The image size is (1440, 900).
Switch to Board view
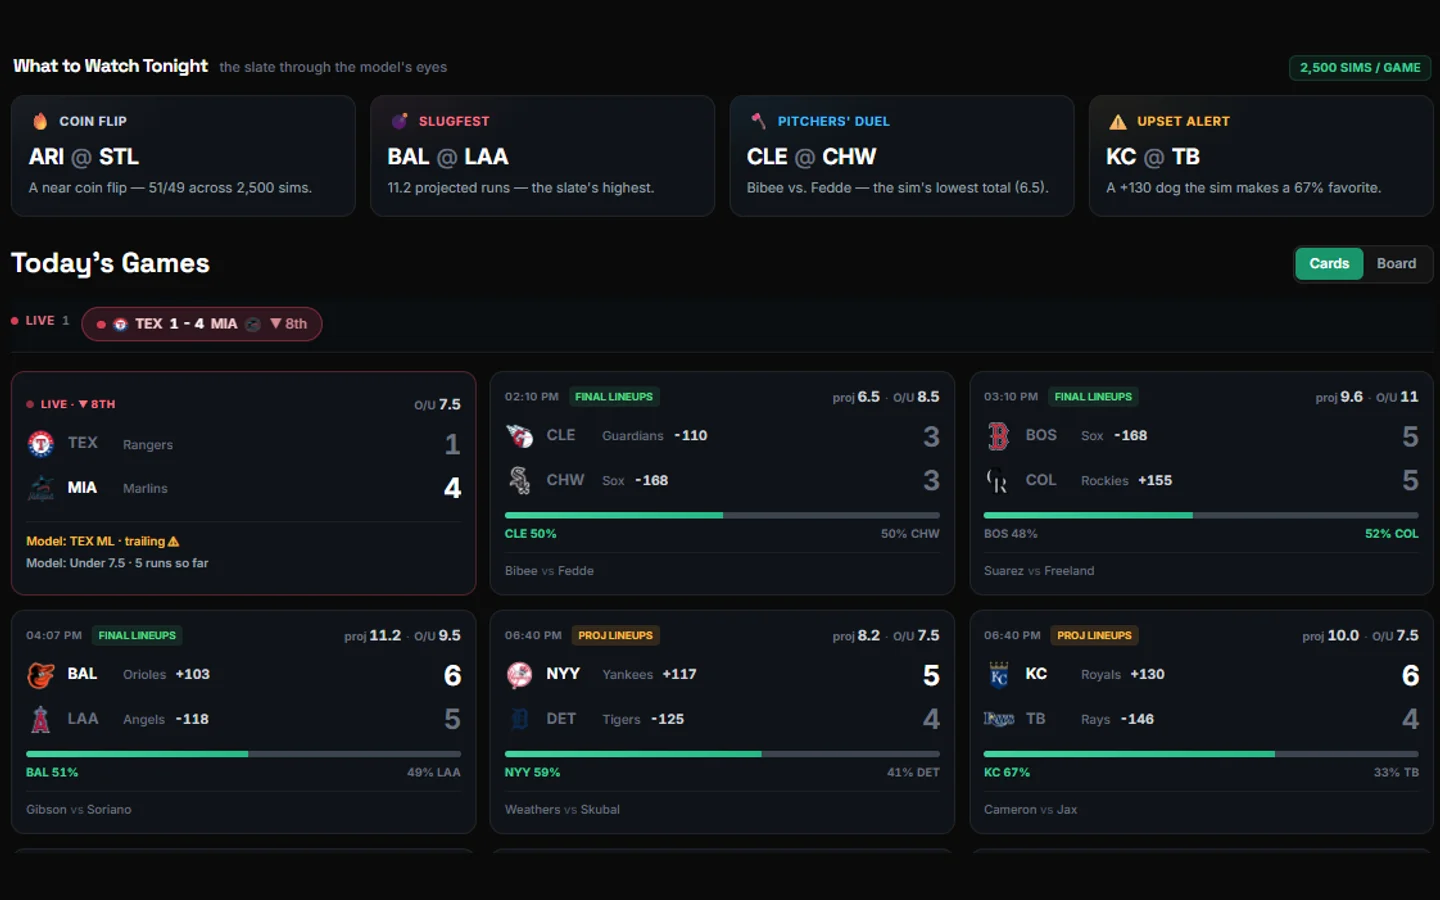point(1396,264)
